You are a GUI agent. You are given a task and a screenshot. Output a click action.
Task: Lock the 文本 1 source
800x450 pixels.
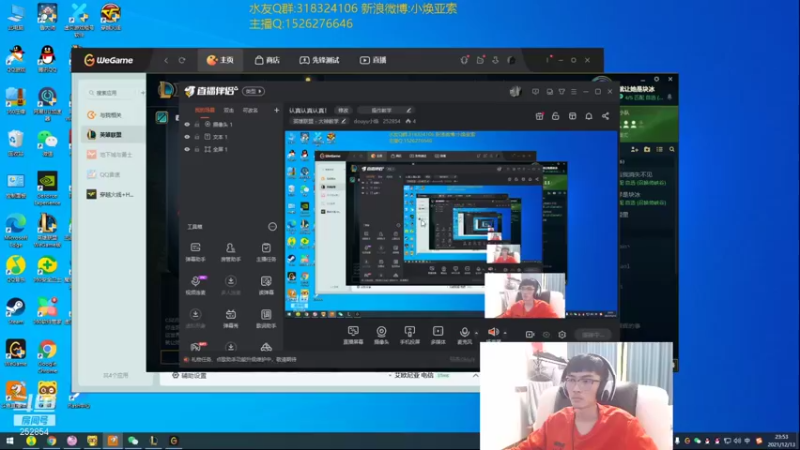point(197,137)
